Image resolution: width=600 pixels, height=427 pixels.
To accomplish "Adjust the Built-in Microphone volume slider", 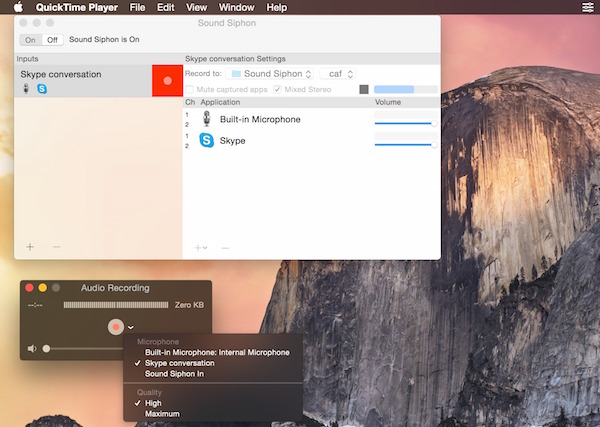I will point(406,123).
